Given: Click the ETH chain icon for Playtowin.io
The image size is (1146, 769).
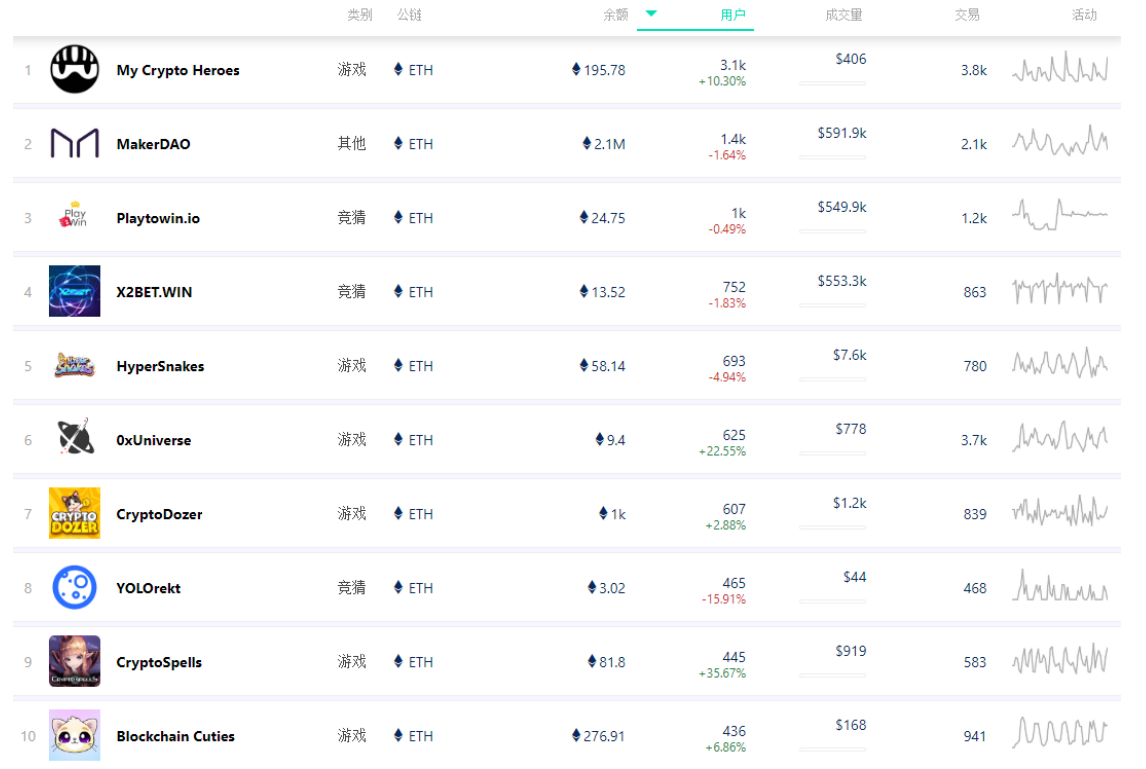Looking at the screenshot, I should point(398,217).
